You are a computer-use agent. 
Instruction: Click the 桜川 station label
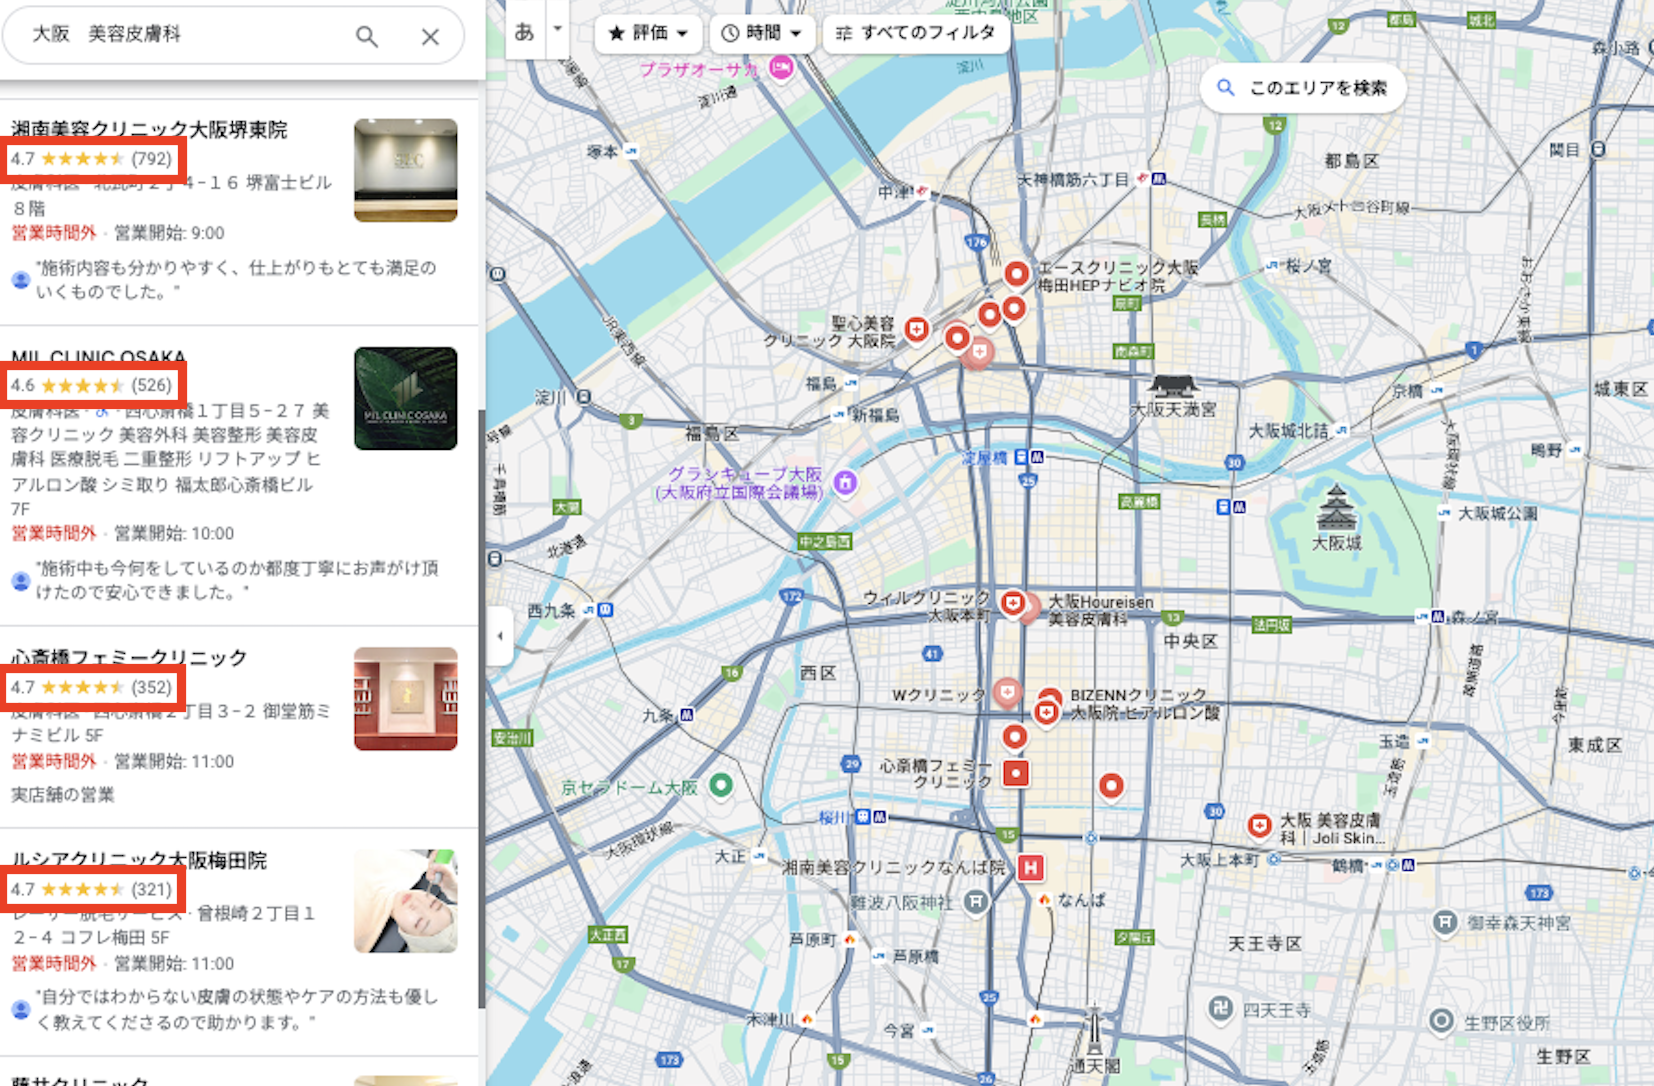834,817
